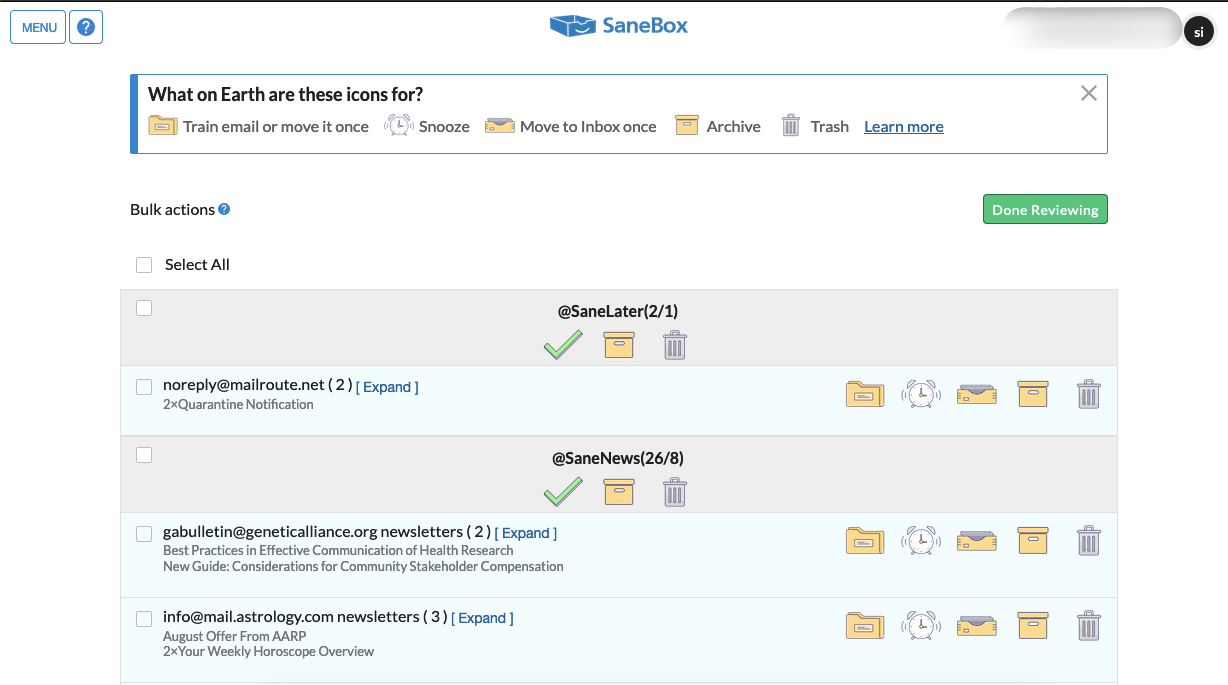Click 'August Offer From AARP' subject
Screen dimensions: 1228x685
coord(234,636)
